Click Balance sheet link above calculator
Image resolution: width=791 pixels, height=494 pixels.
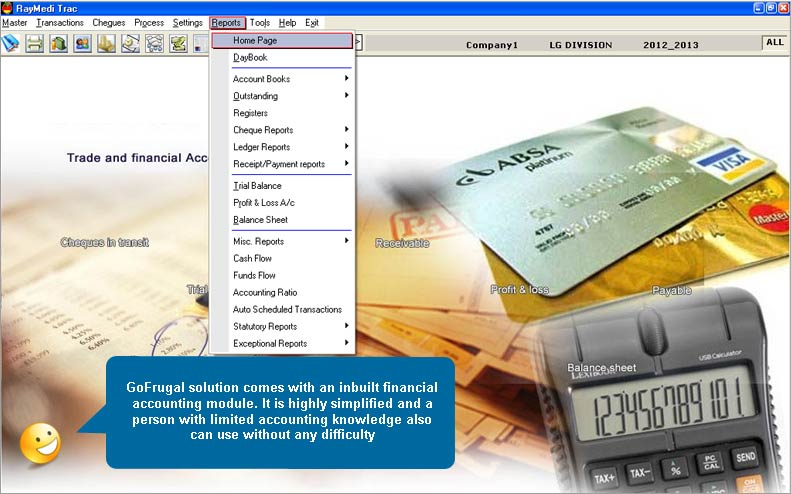pyautogui.click(x=601, y=368)
